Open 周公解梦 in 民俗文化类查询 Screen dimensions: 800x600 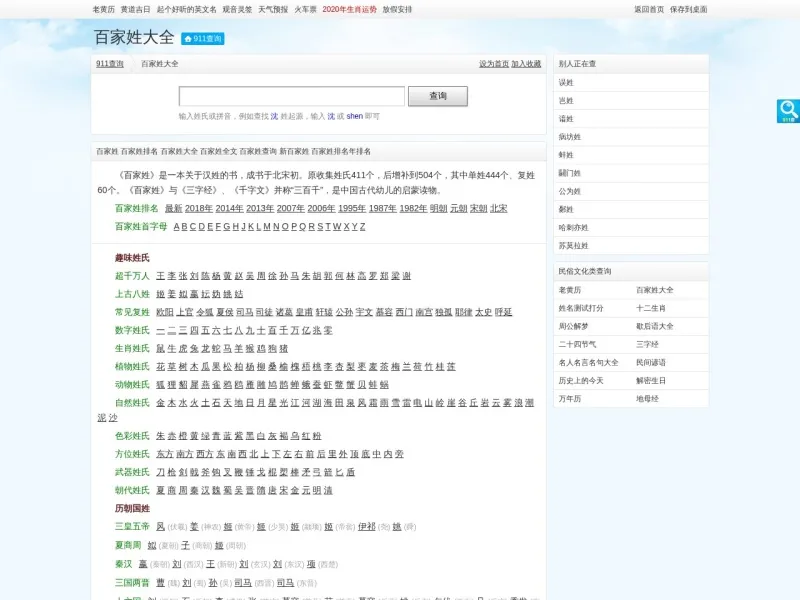click(x=573, y=327)
